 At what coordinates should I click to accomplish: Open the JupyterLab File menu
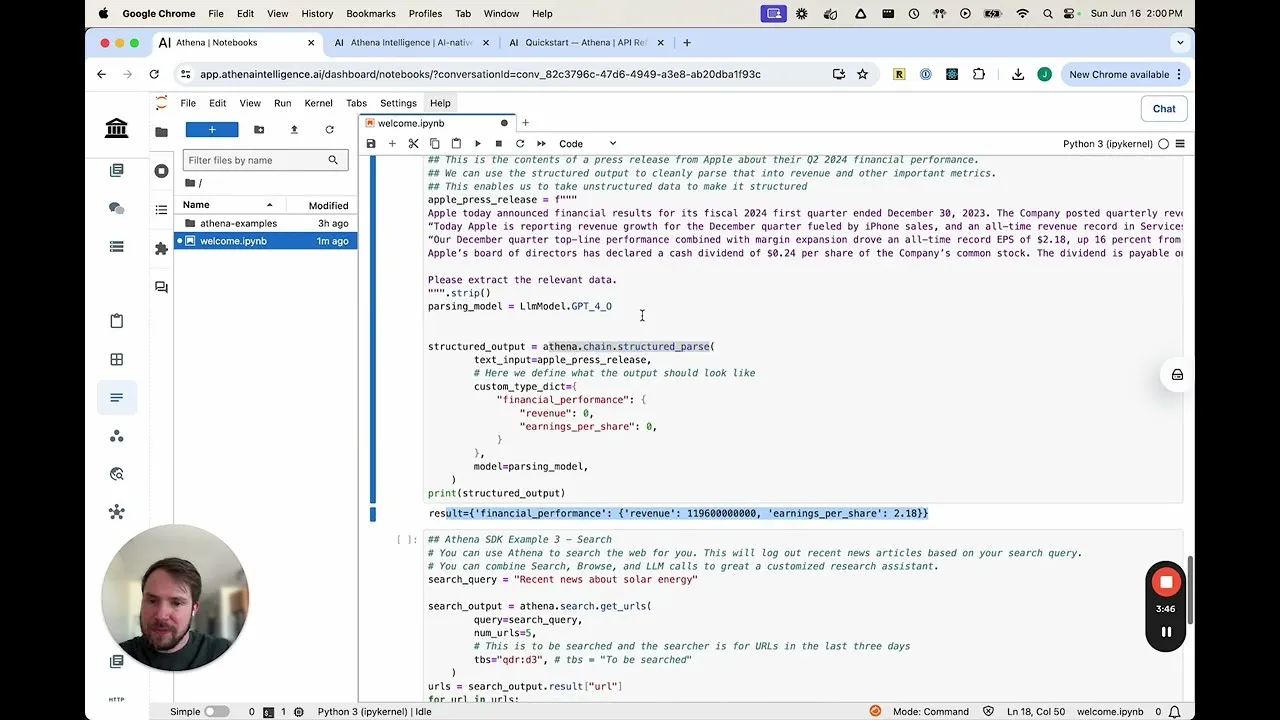tap(188, 103)
